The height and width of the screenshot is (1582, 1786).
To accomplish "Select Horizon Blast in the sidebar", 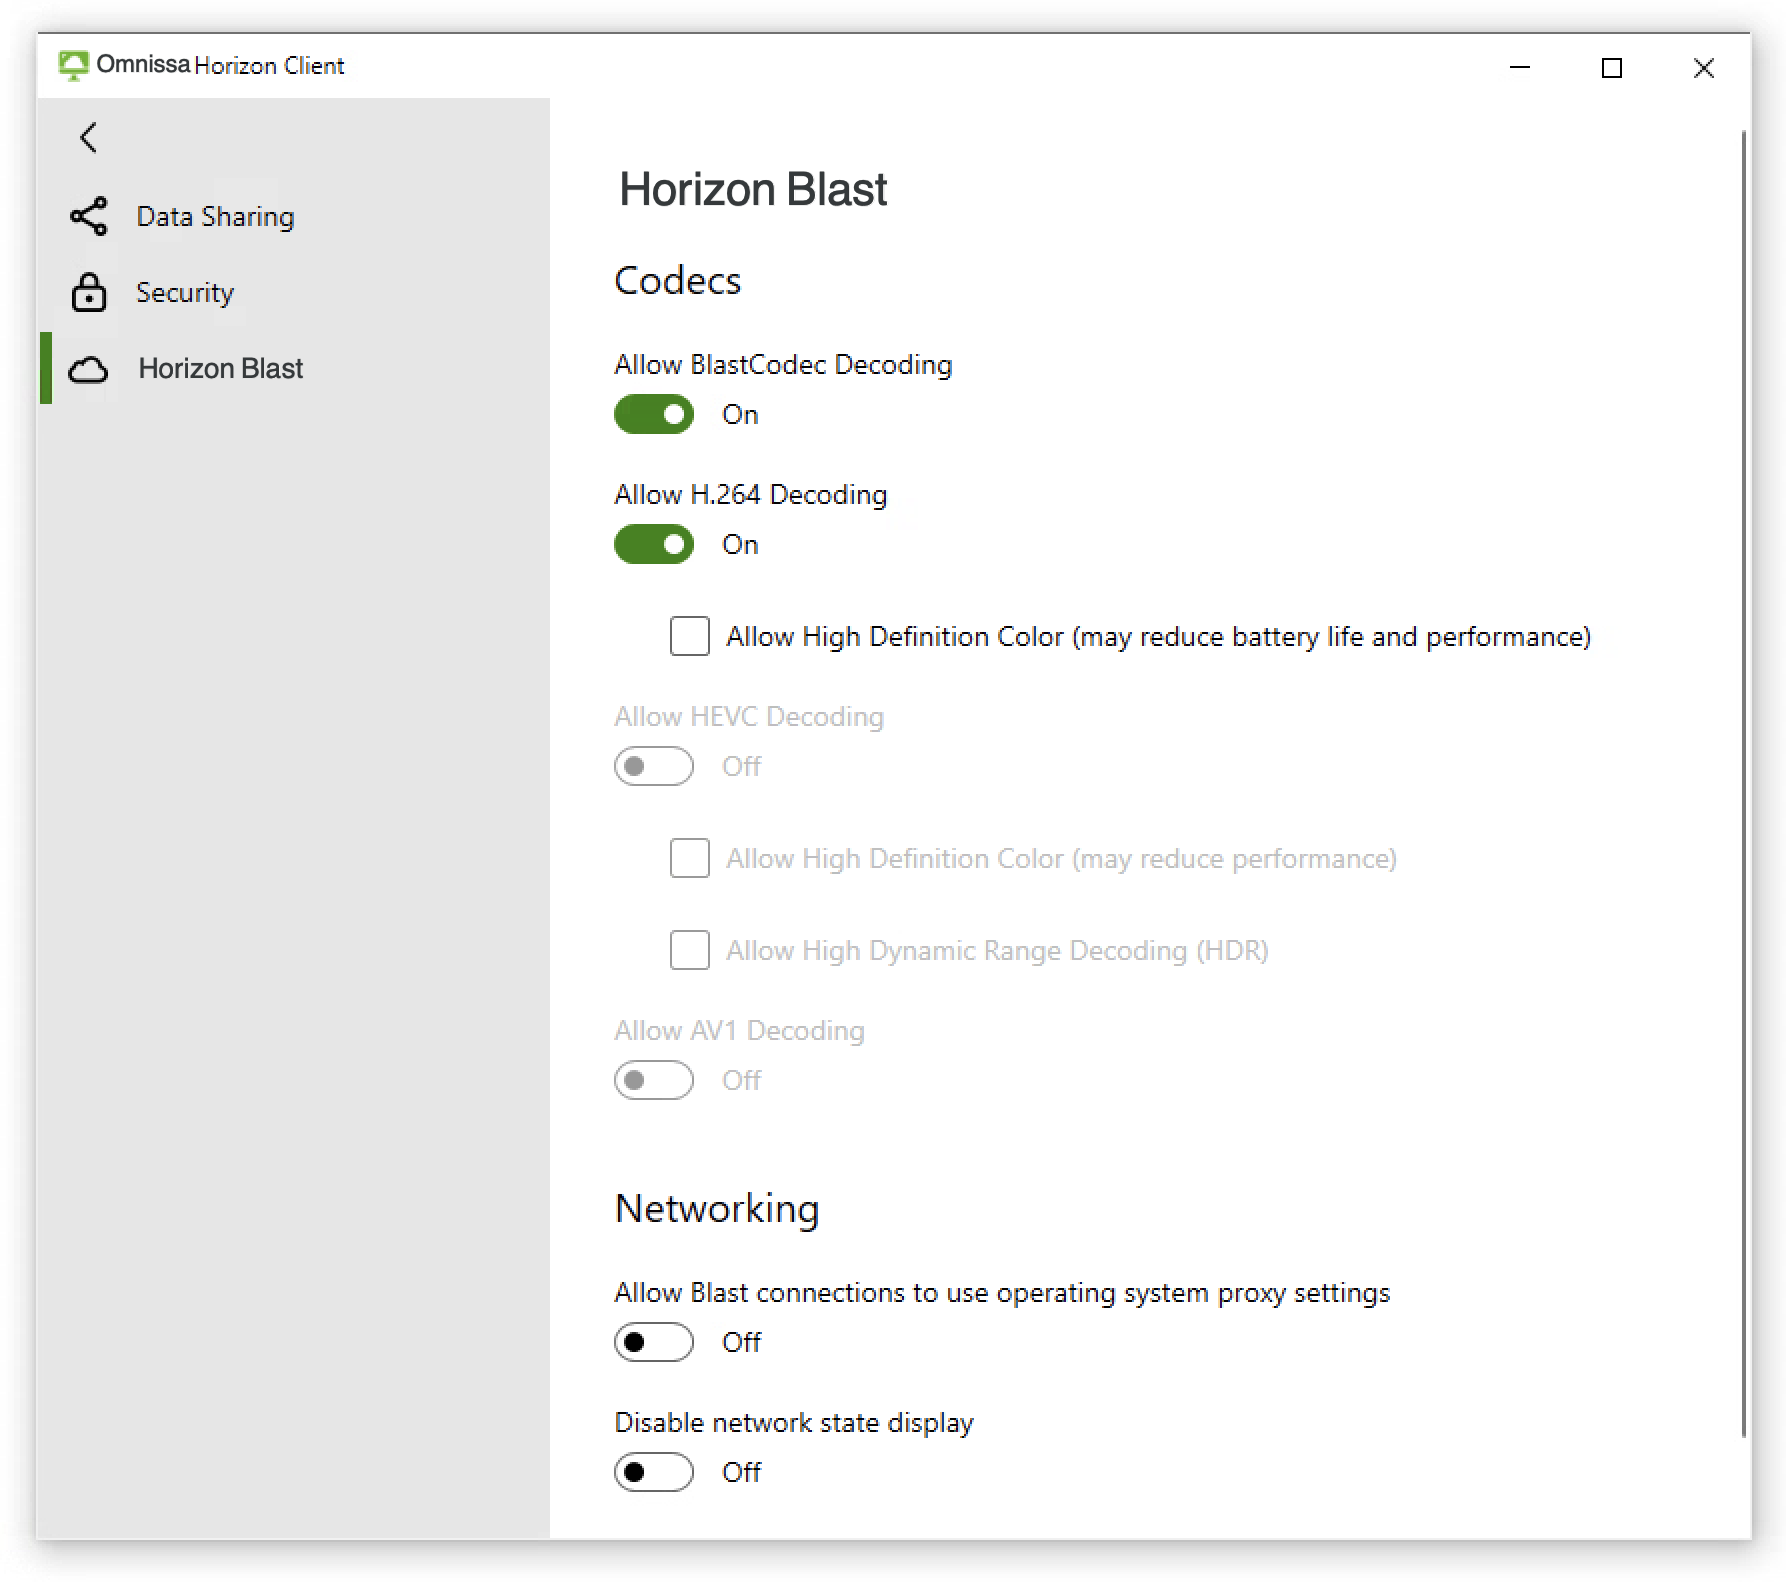I will point(220,369).
